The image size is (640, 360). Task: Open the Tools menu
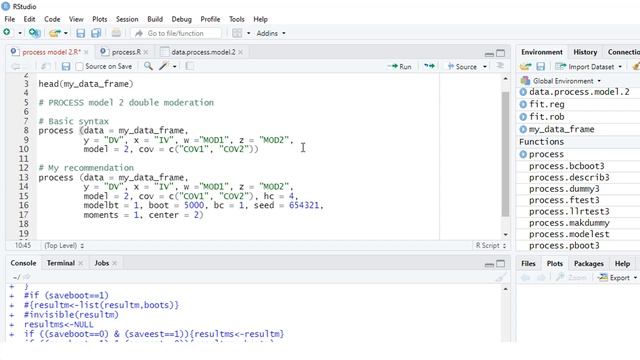point(236,19)
